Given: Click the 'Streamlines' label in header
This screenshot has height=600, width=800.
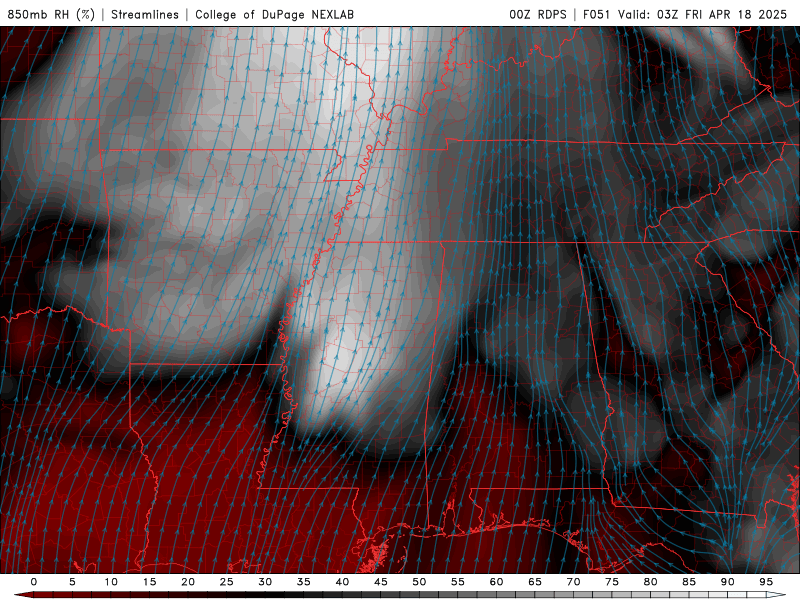Looking at the screenshot, I should 145,14.
